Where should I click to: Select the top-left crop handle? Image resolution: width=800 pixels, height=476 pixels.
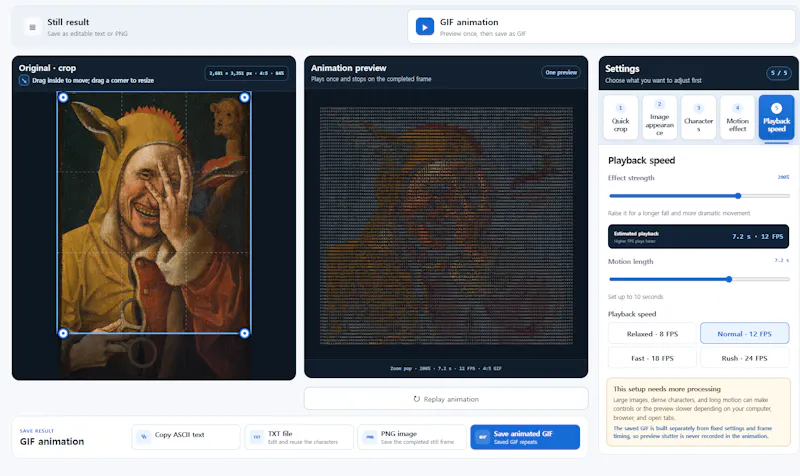click(x=63, y=97)
